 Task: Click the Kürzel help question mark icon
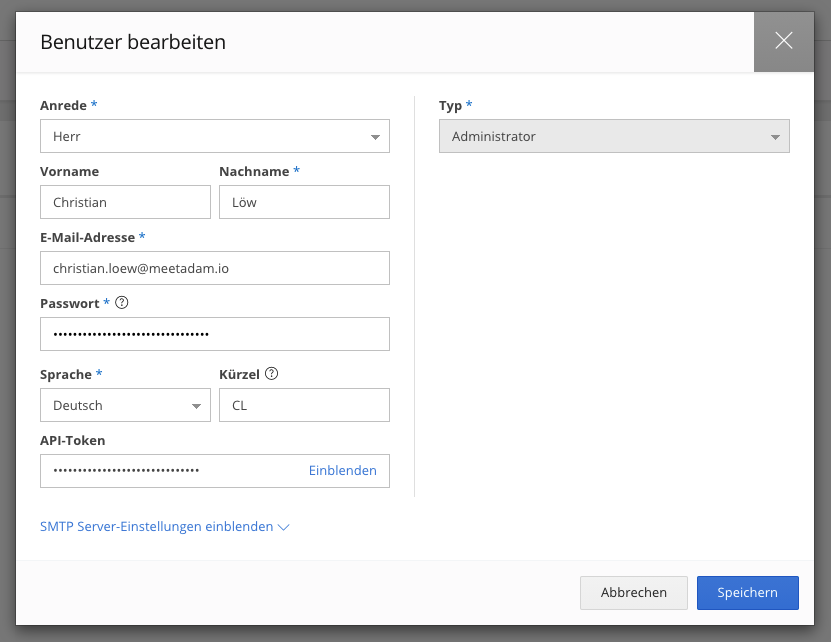point(271,374)
